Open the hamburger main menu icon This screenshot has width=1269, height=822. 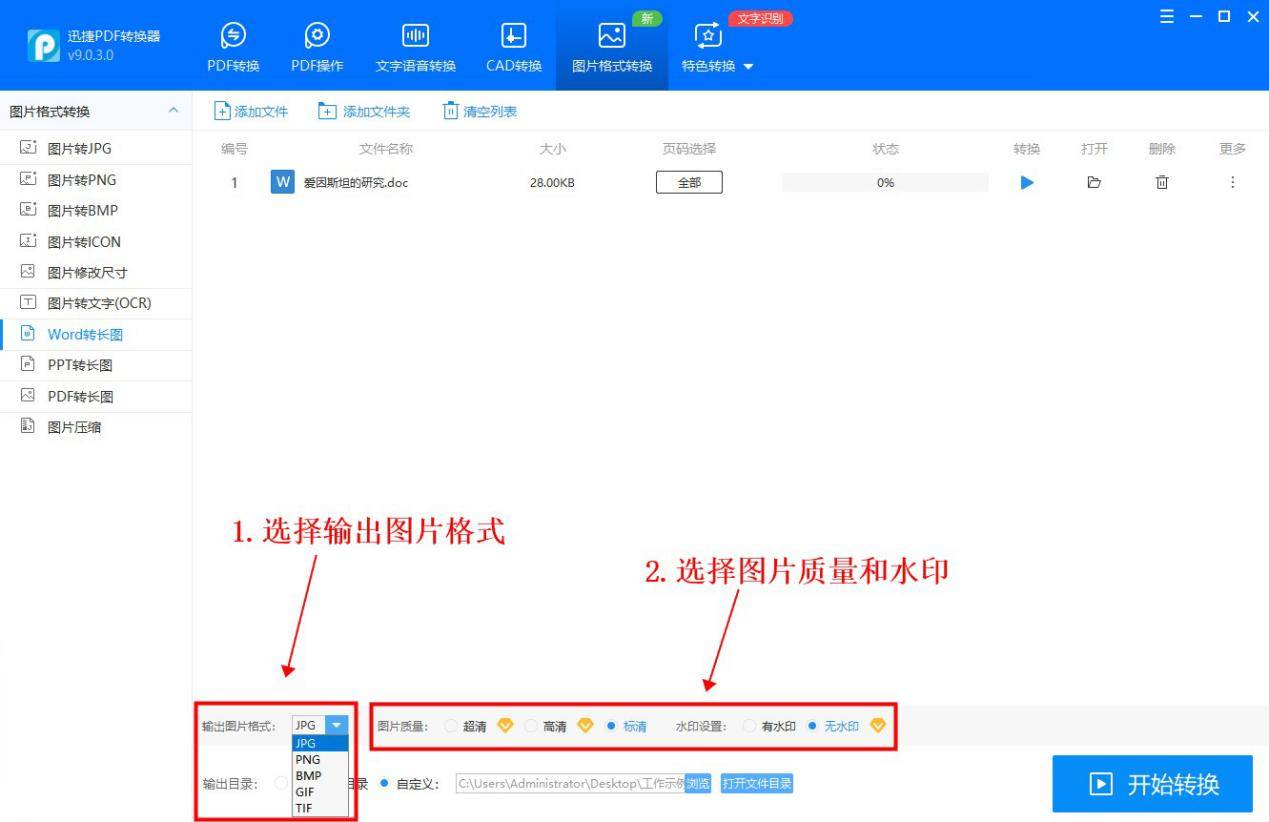pos(1167,16)
